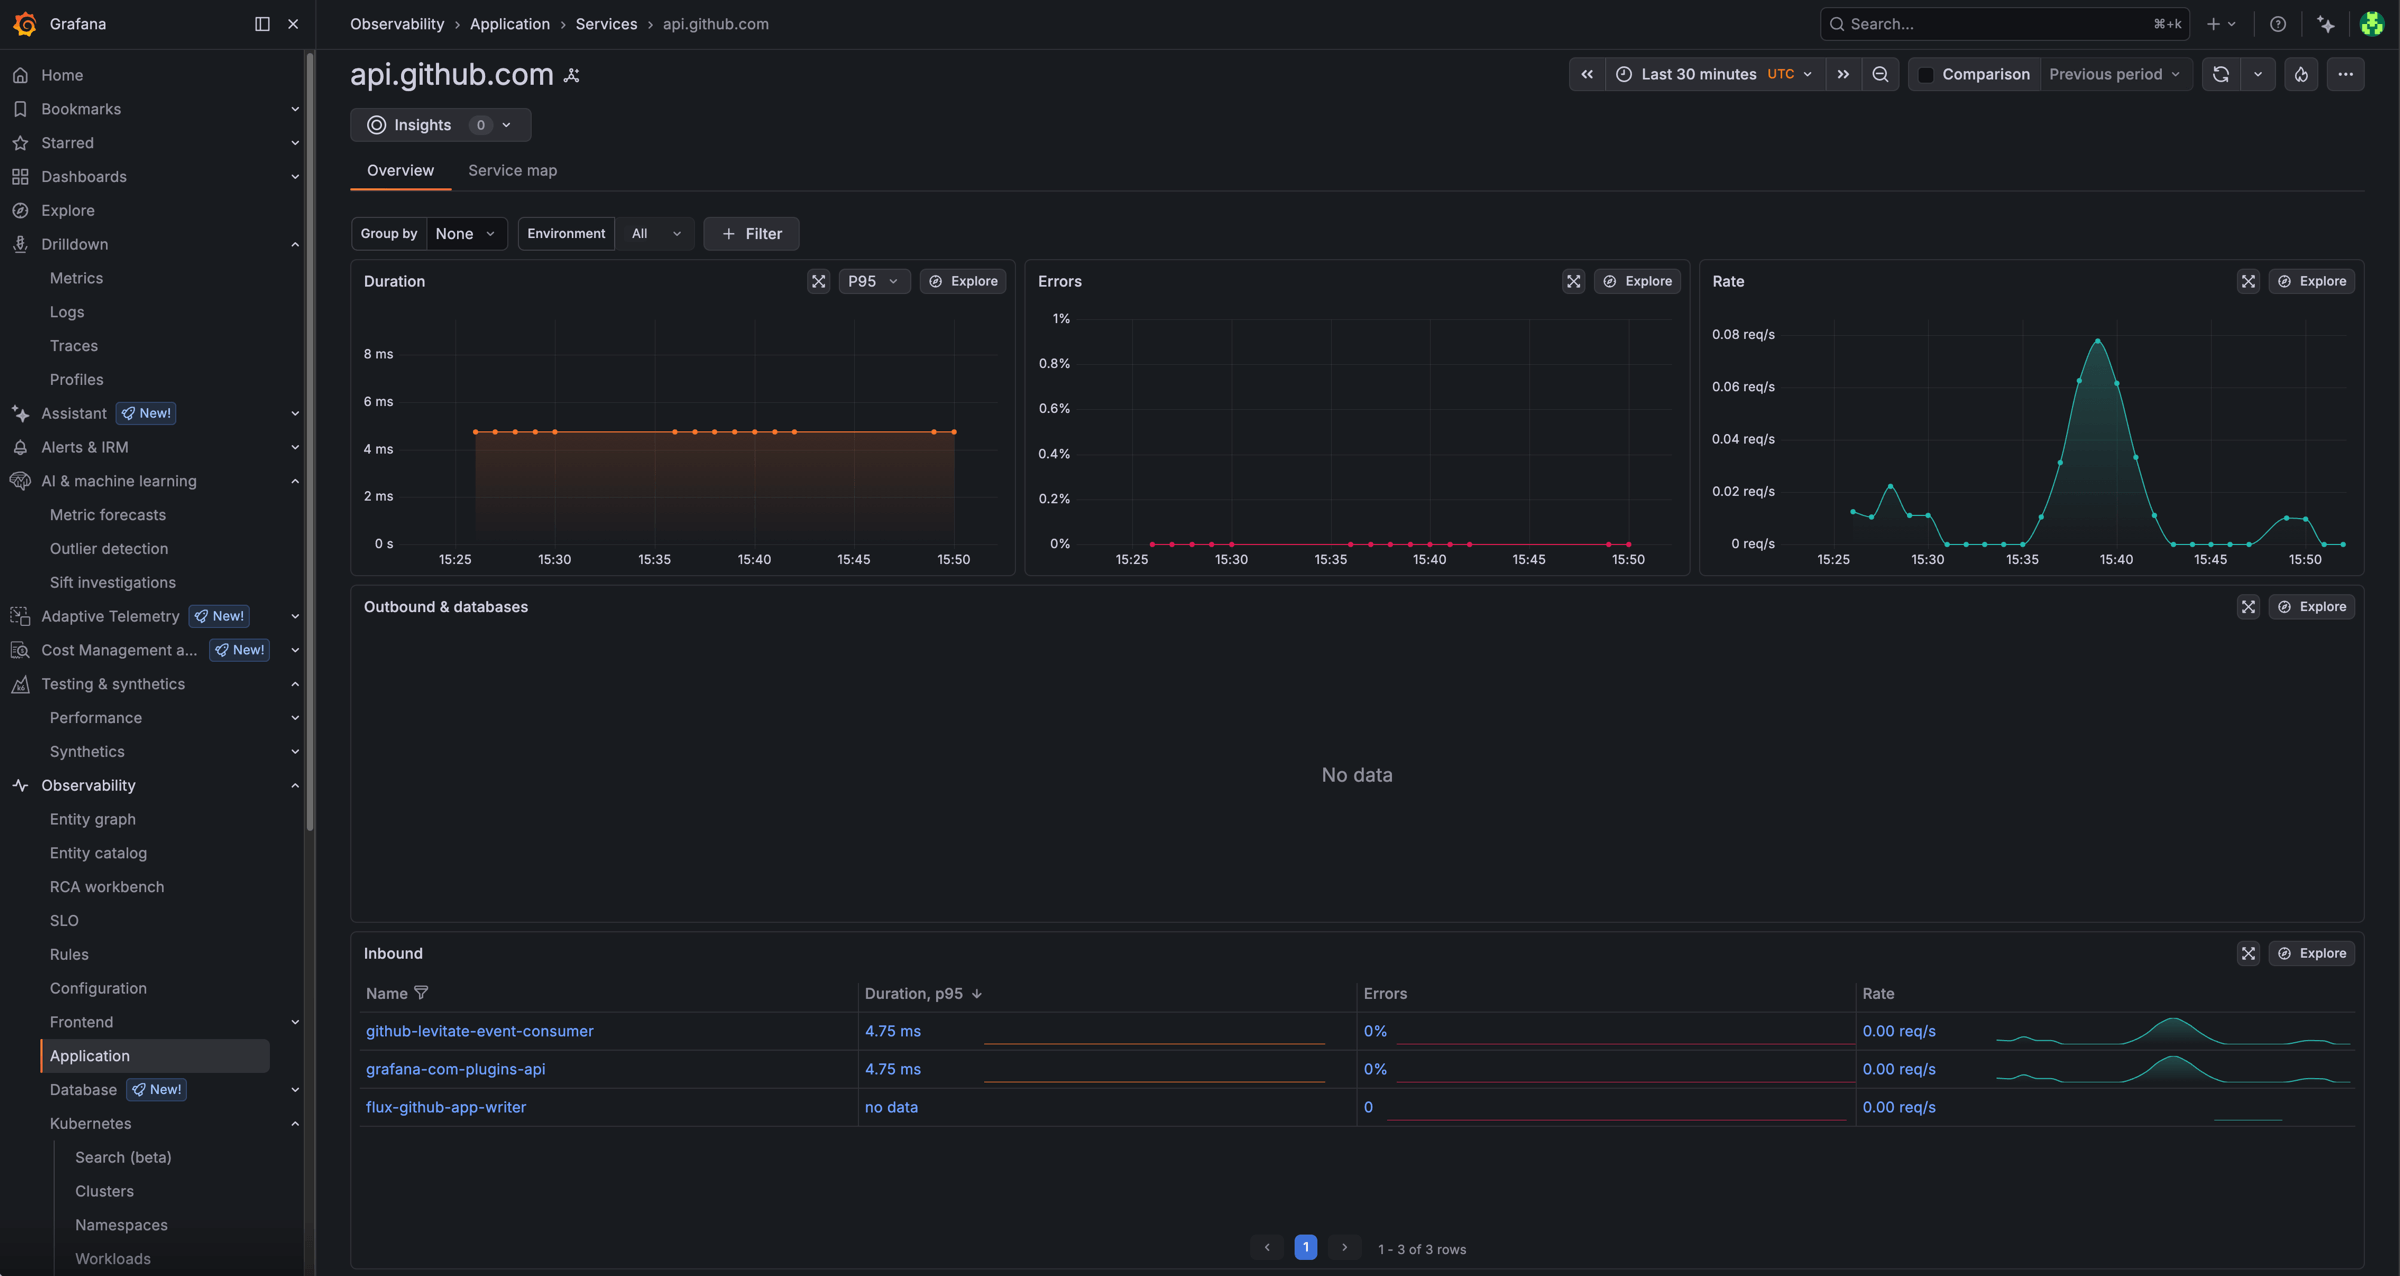The width and height of the screenshot is (2400, 1276).
Task: Open the Explore view for the Duration panel
Action: [962, 281]
